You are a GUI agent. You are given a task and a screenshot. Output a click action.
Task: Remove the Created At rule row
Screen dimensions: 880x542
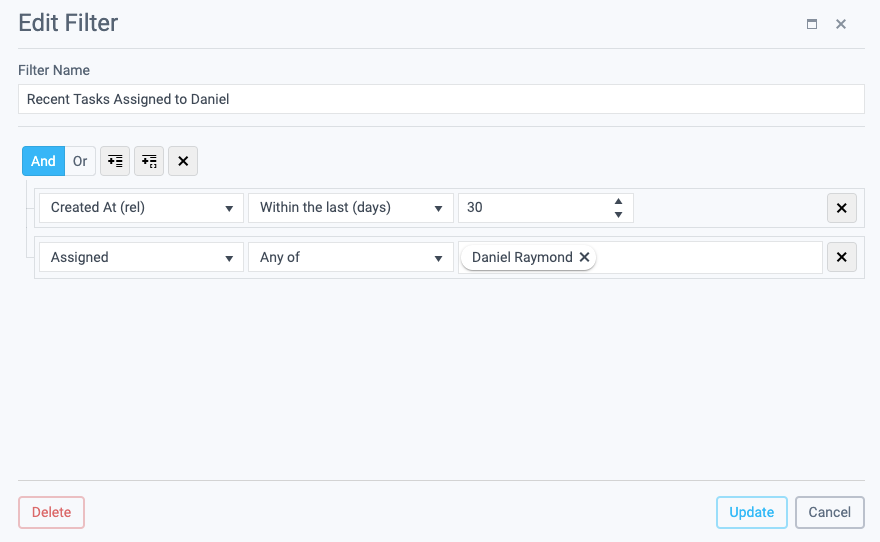click(841, 208)
